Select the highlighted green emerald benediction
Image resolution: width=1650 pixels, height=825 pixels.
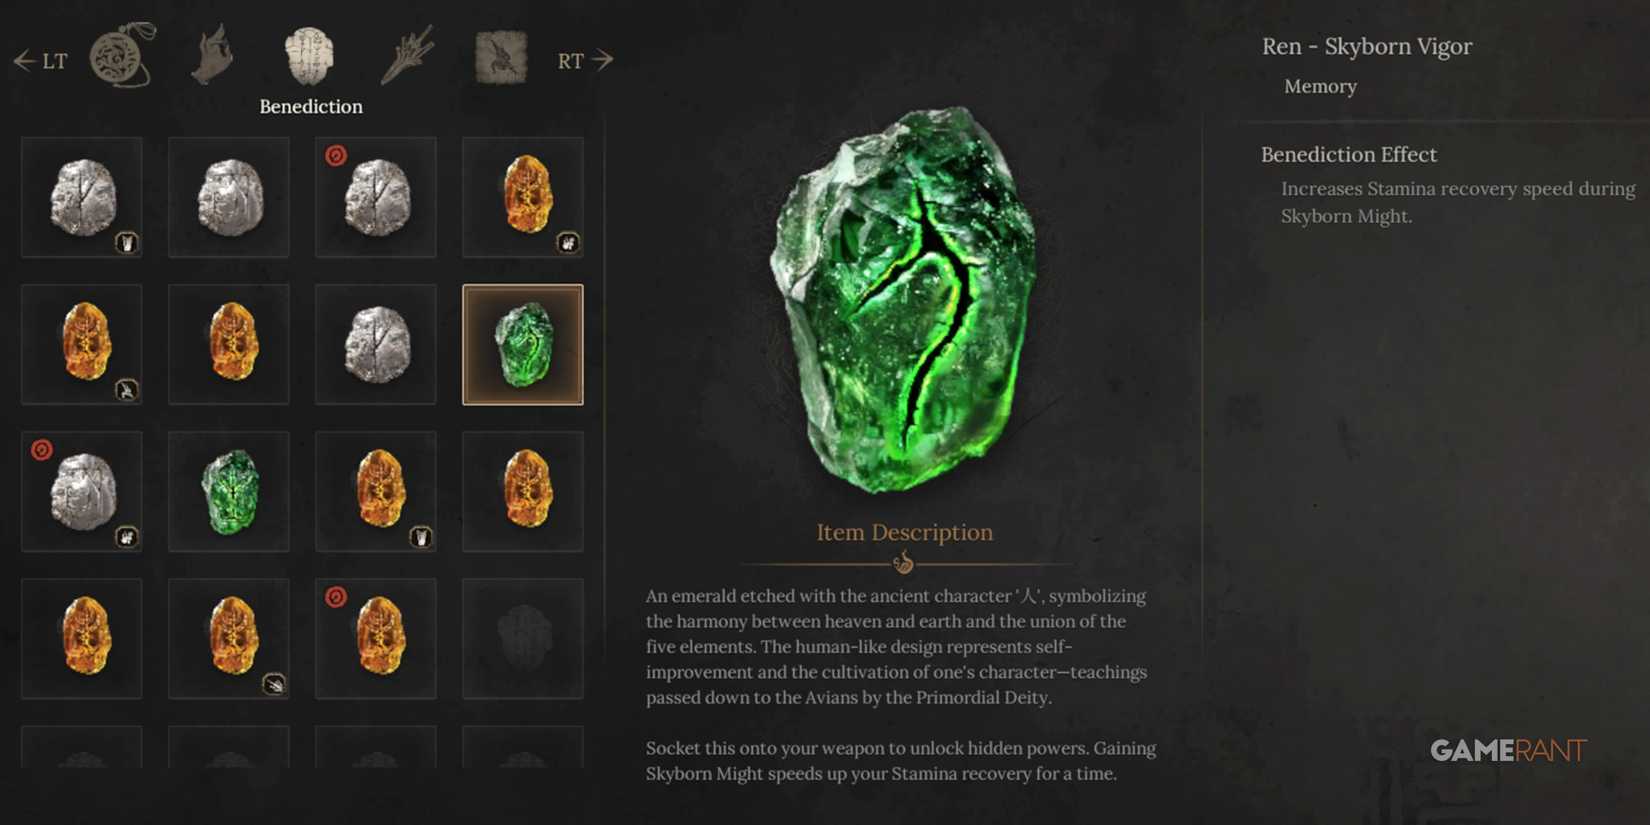(523, 345)
